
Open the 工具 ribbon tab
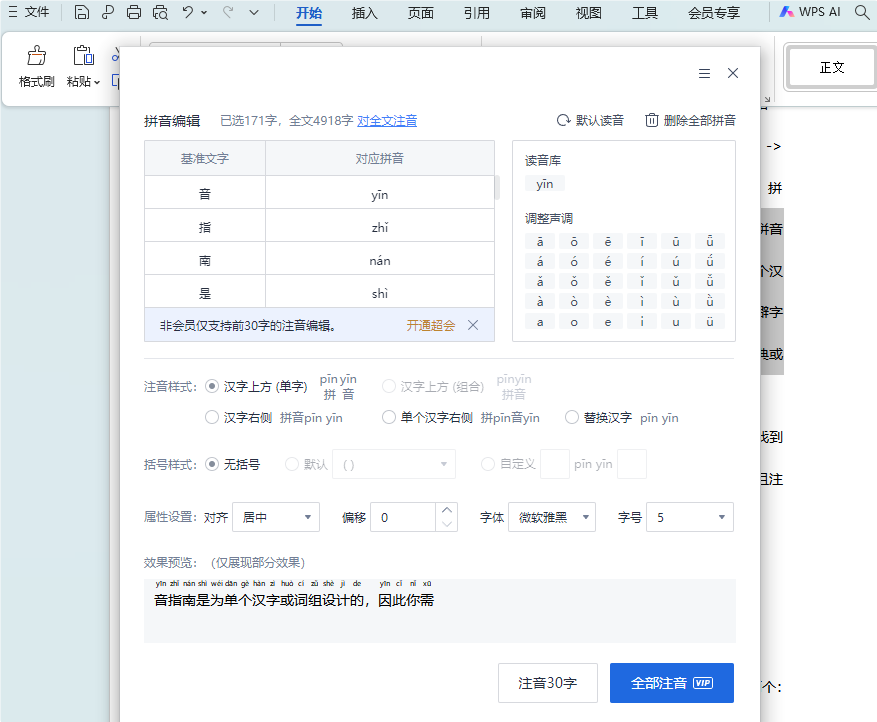pos(644,12)
